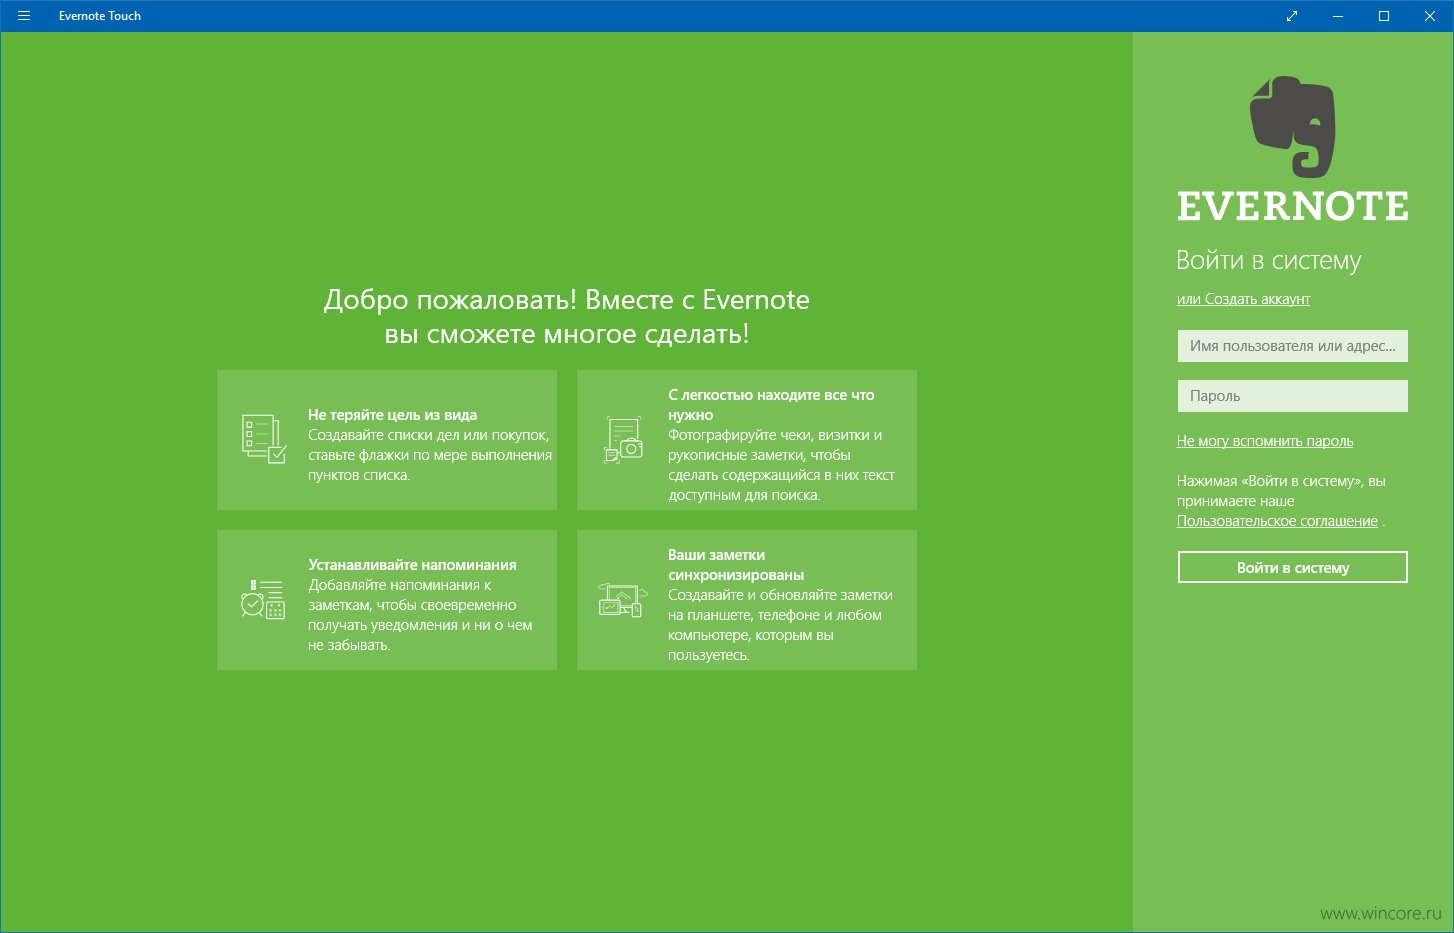1454x933 pixels.
Task: Select the 'Не теряйте цель из вида' heading
Action: point(392,415)
